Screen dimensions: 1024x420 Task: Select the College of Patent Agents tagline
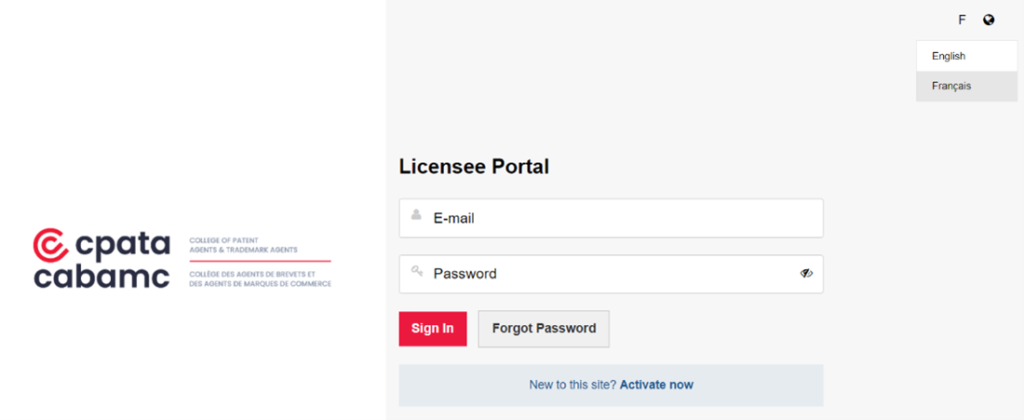(x=243, y=245)
